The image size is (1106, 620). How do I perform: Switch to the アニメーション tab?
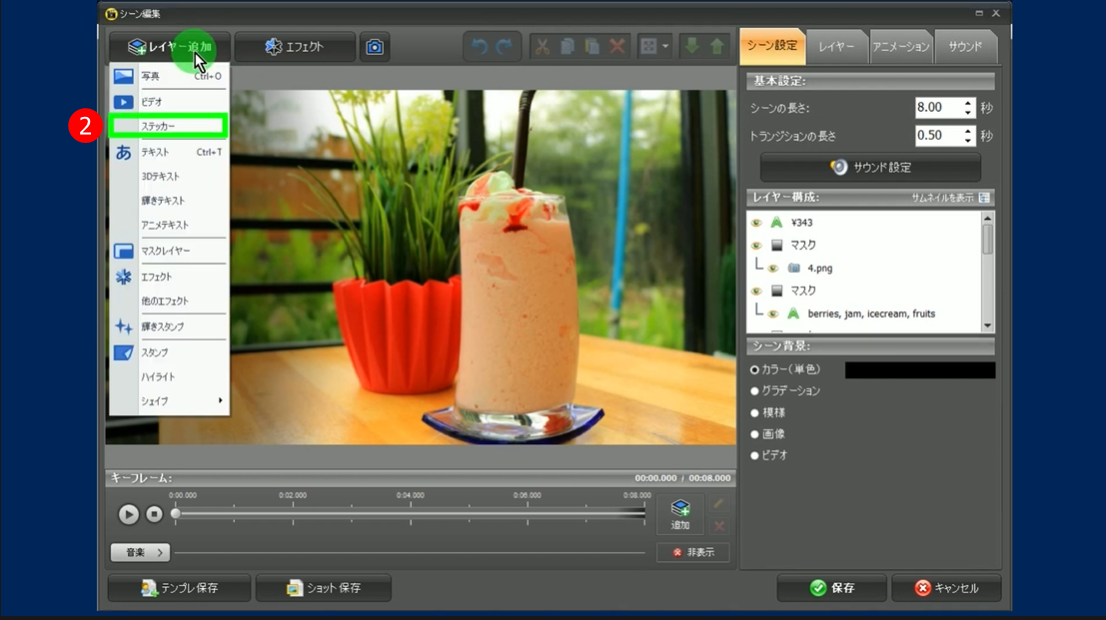(900, 47)
